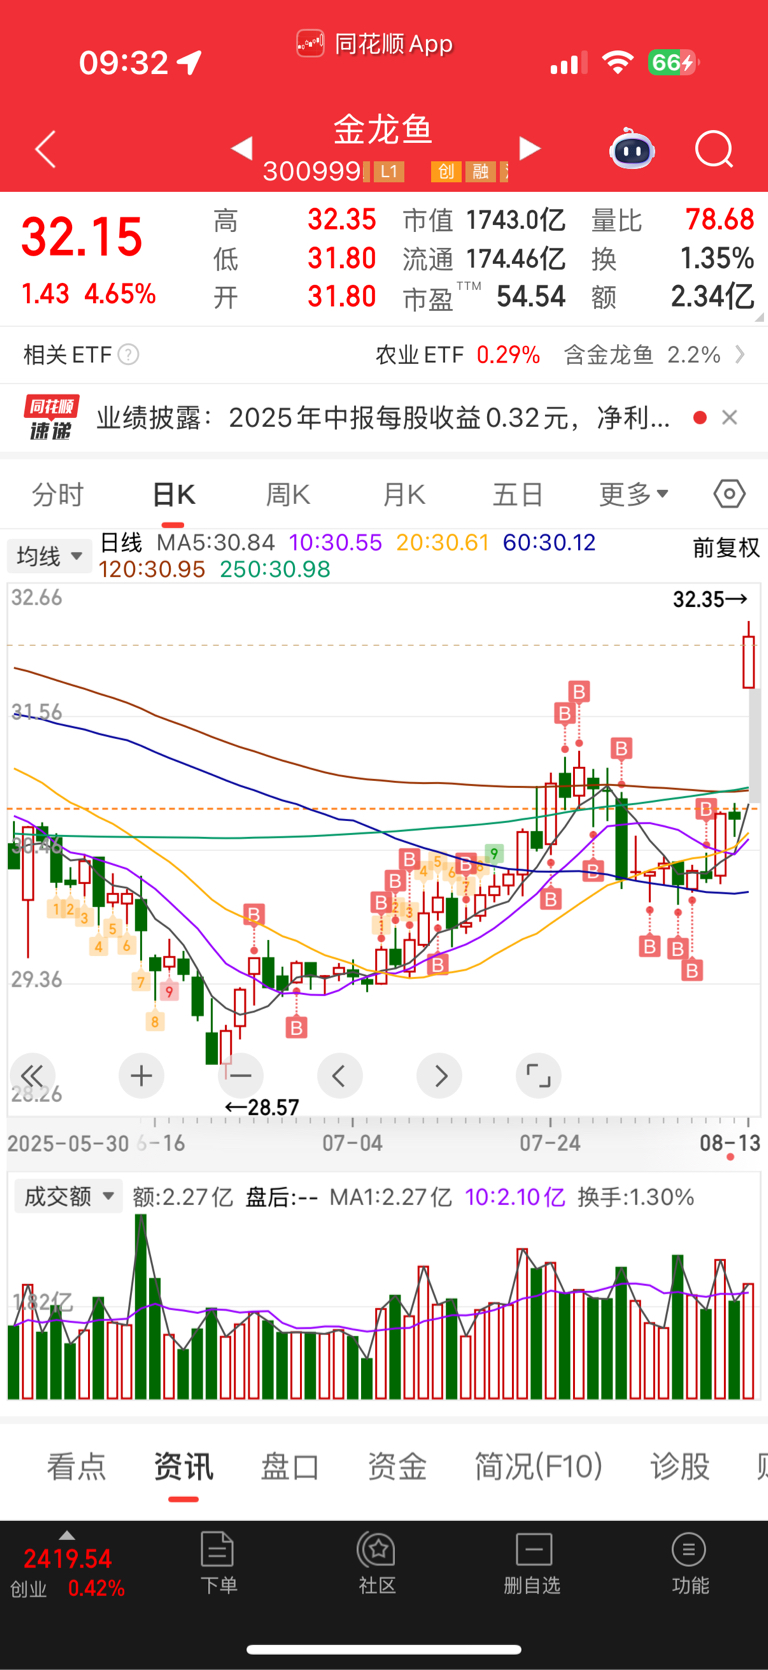Open the 同花顺速递 logo badge
This screenshot has width=768, height=1670.
(x=51, y=418)
